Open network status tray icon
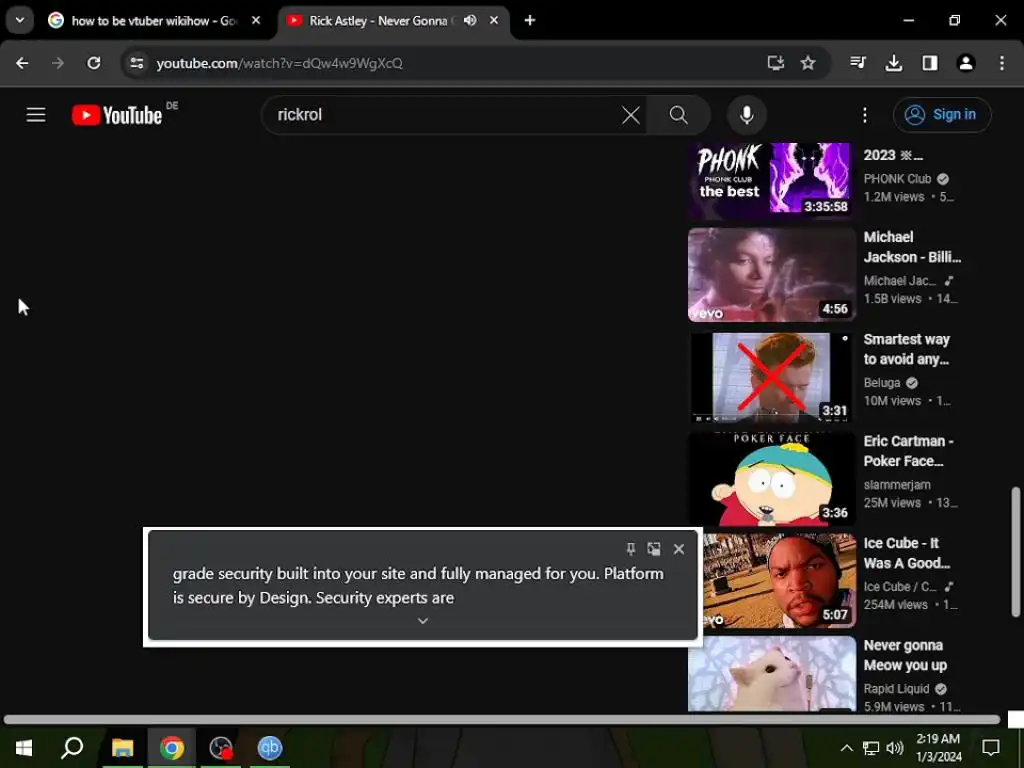Viewport: 1024px width, 768px height. pyautogui.click(x=871, y=748)
